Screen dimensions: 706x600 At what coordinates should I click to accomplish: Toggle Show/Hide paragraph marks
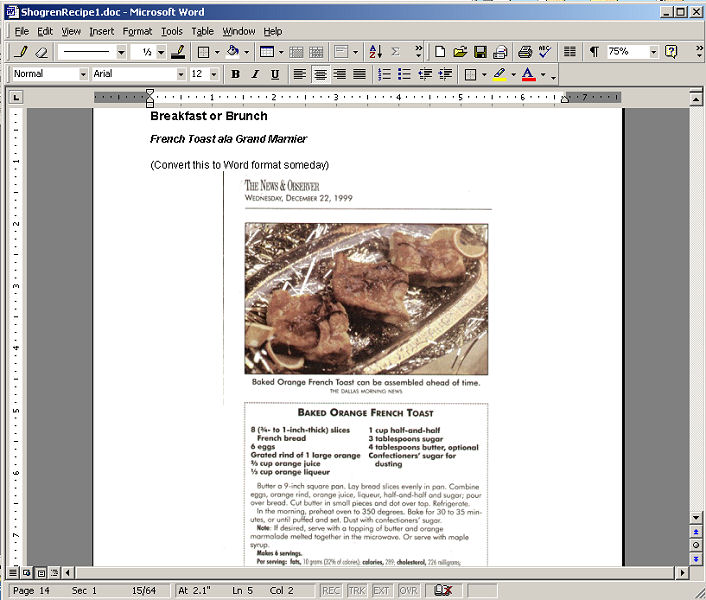[x=594, y=52]
